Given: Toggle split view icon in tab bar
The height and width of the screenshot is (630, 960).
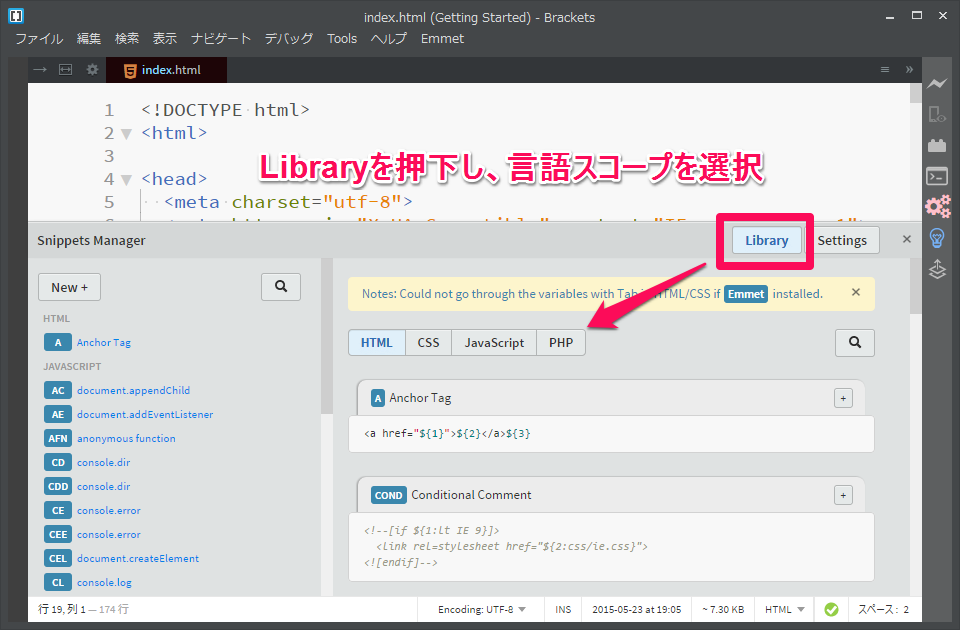Looking at the screenshot, I should tap(66, 70).
